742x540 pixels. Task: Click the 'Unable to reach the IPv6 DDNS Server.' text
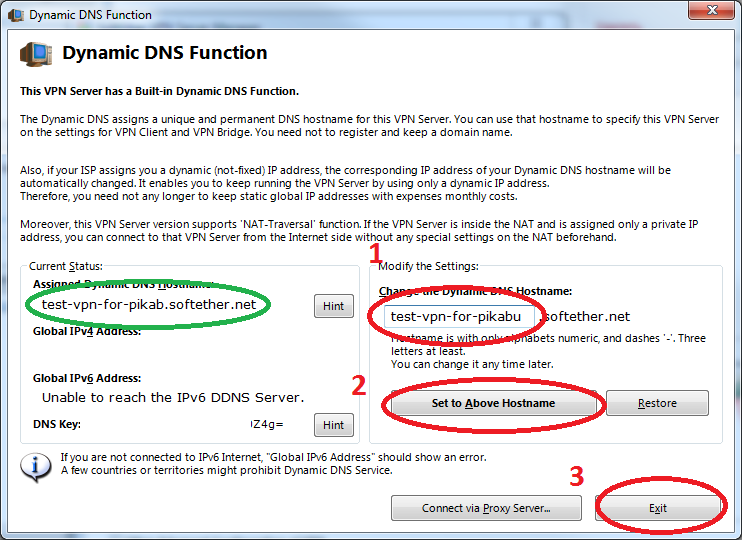(x=173, y=398)
